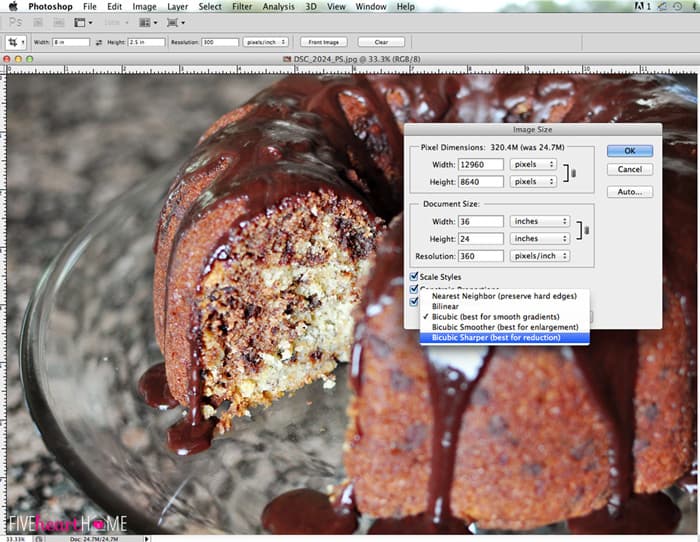
Task: Click the Ps application icon in application bar
Action: tap(16, 22)
